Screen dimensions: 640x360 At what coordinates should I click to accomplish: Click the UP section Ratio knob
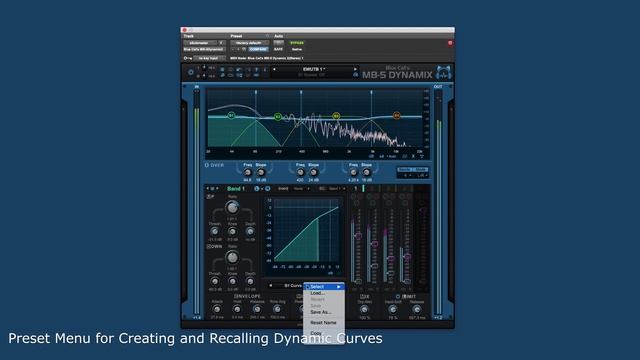click(x=232, y=208)
